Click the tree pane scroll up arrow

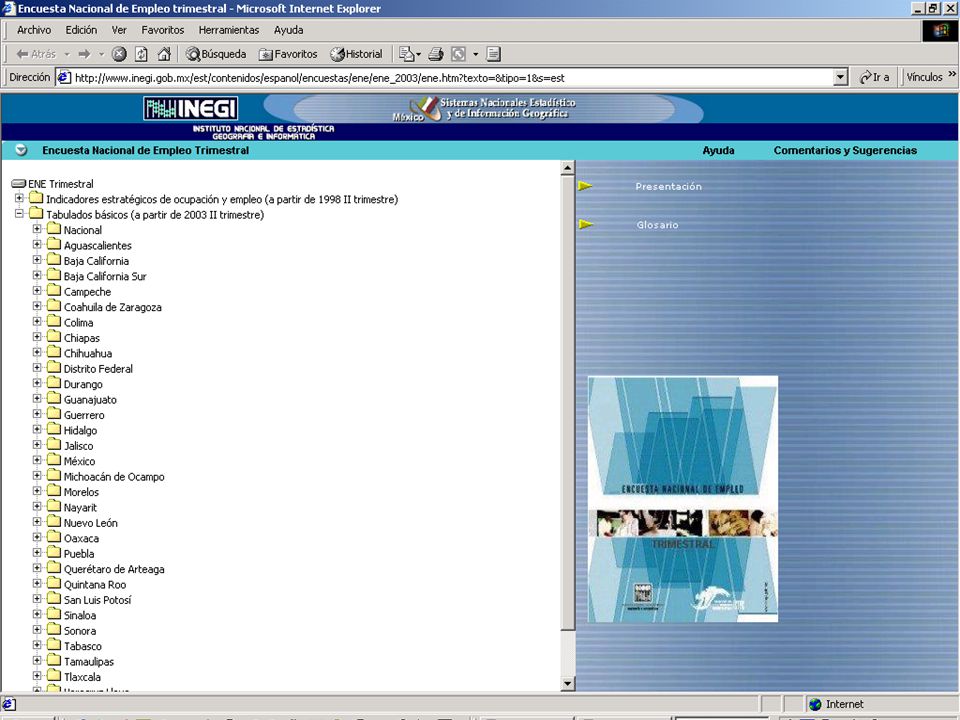click(568, 168)
